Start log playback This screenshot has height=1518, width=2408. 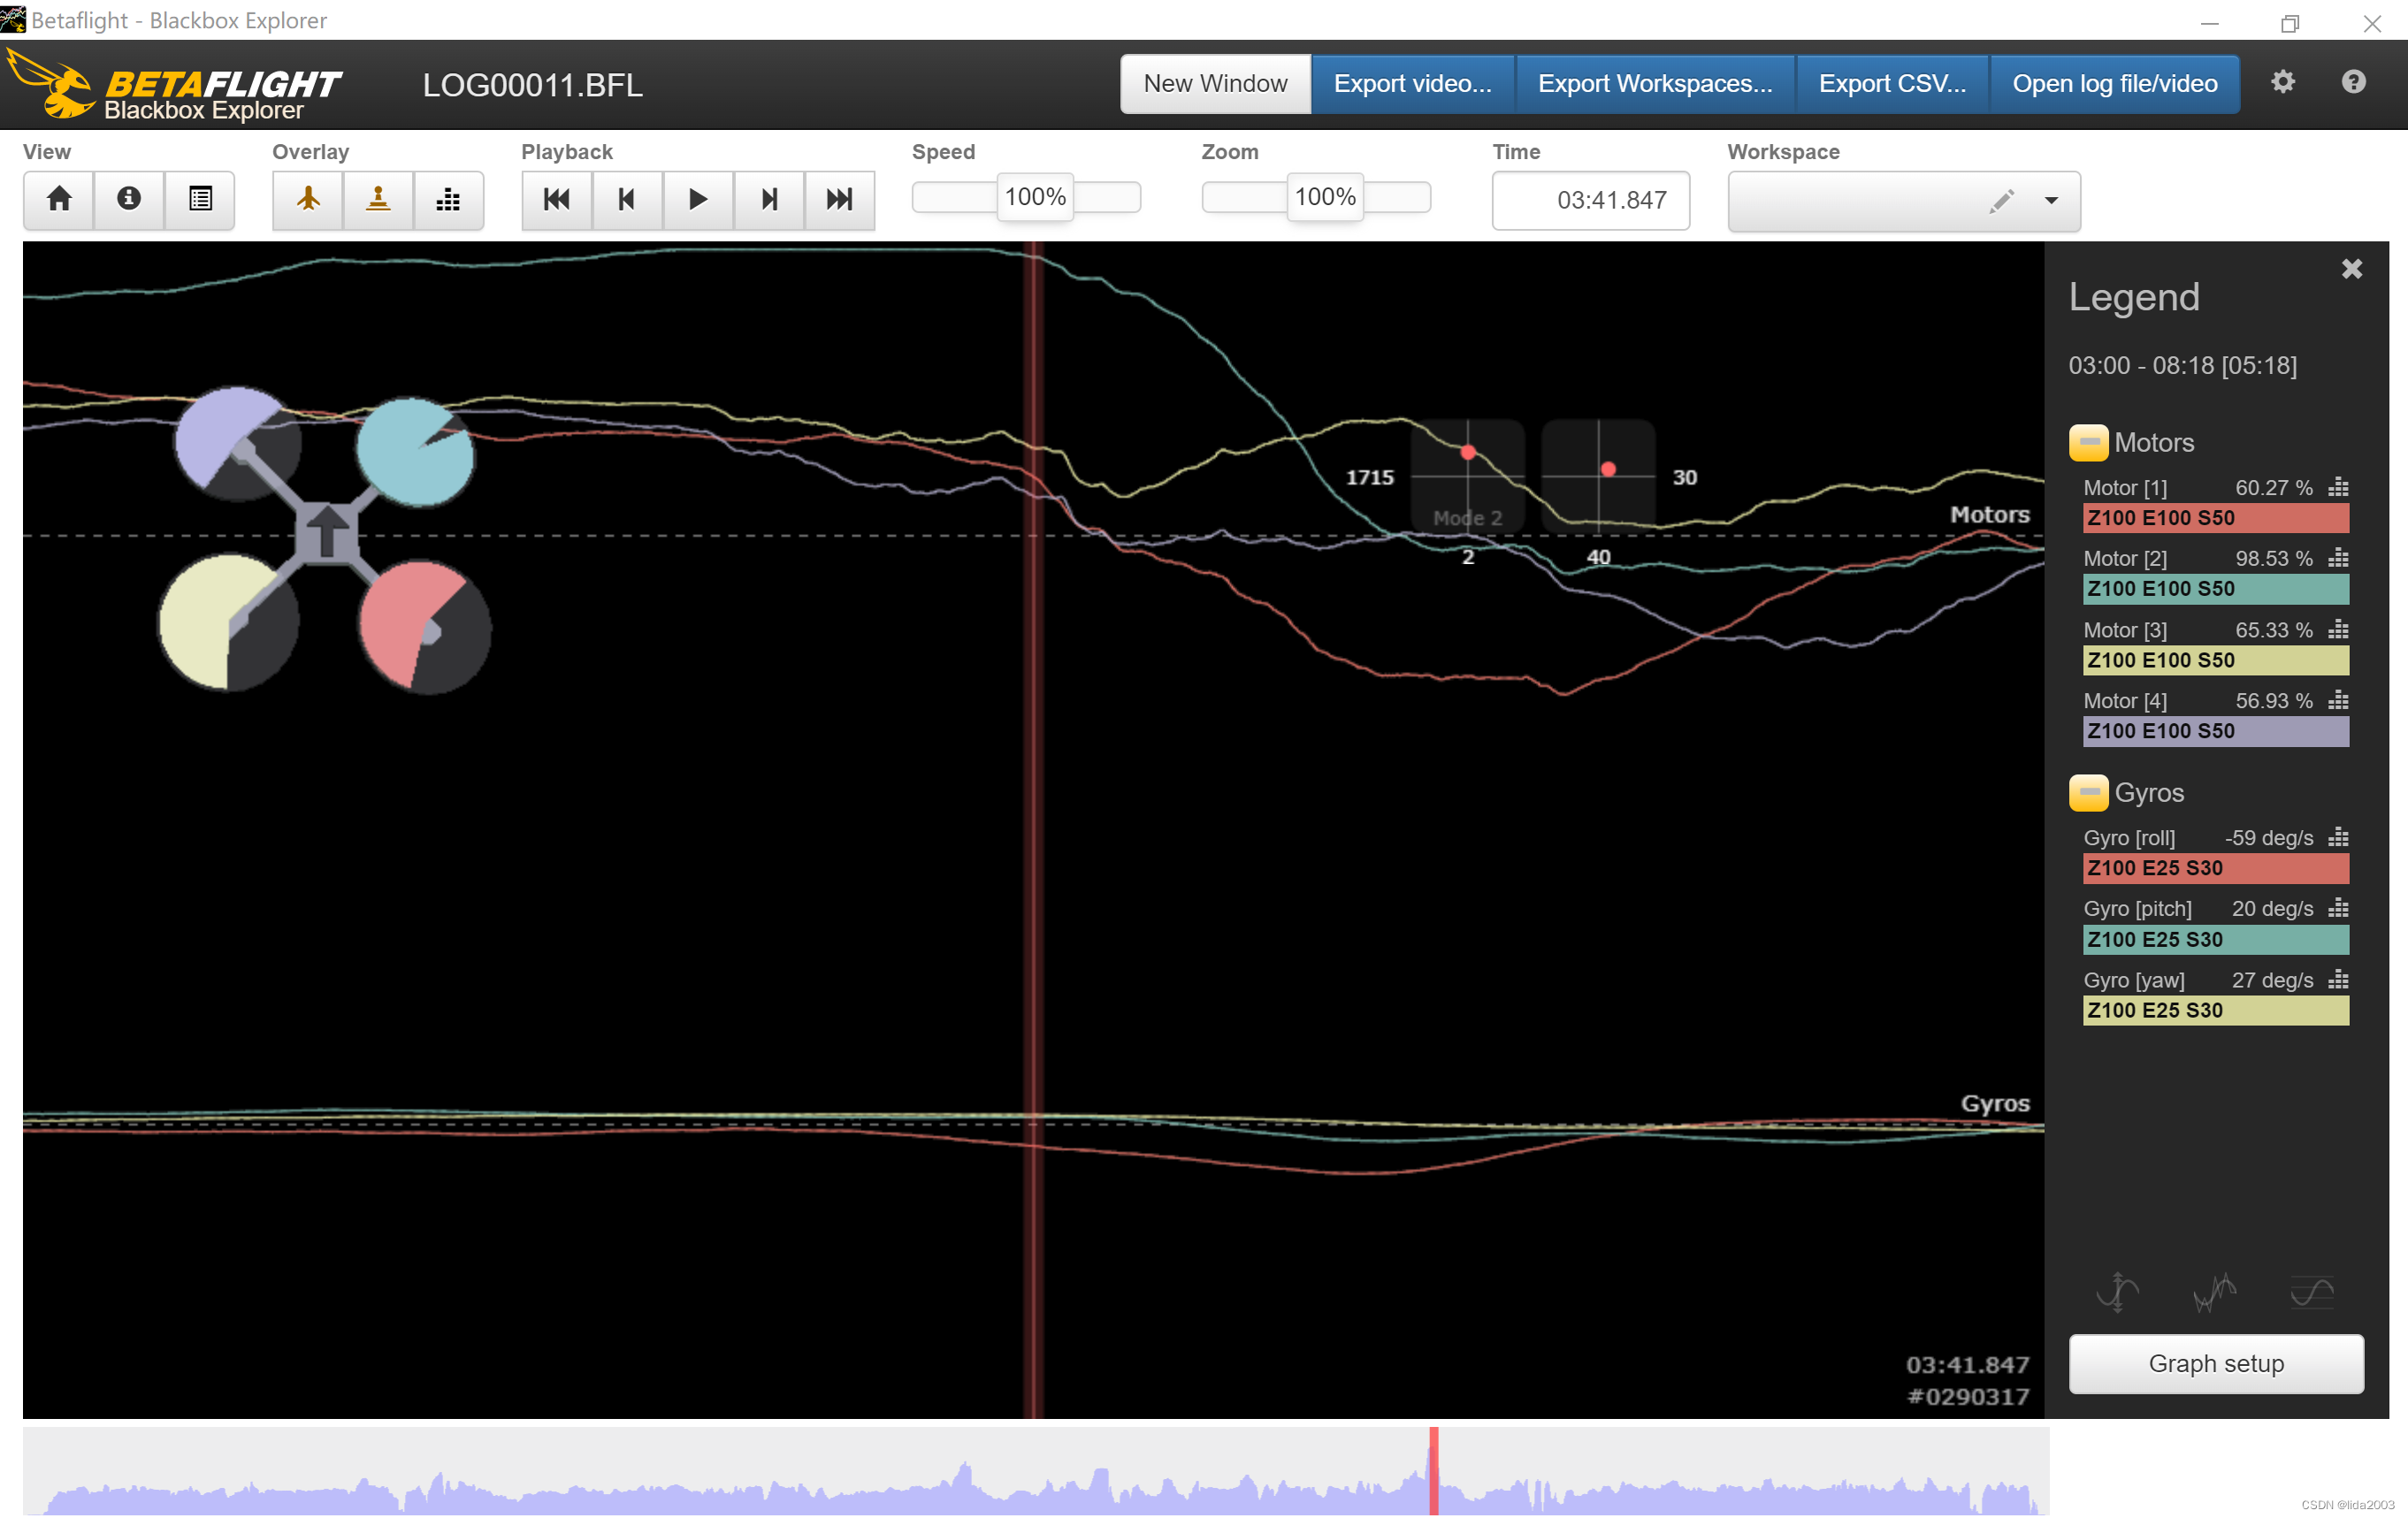coord(698,199)
